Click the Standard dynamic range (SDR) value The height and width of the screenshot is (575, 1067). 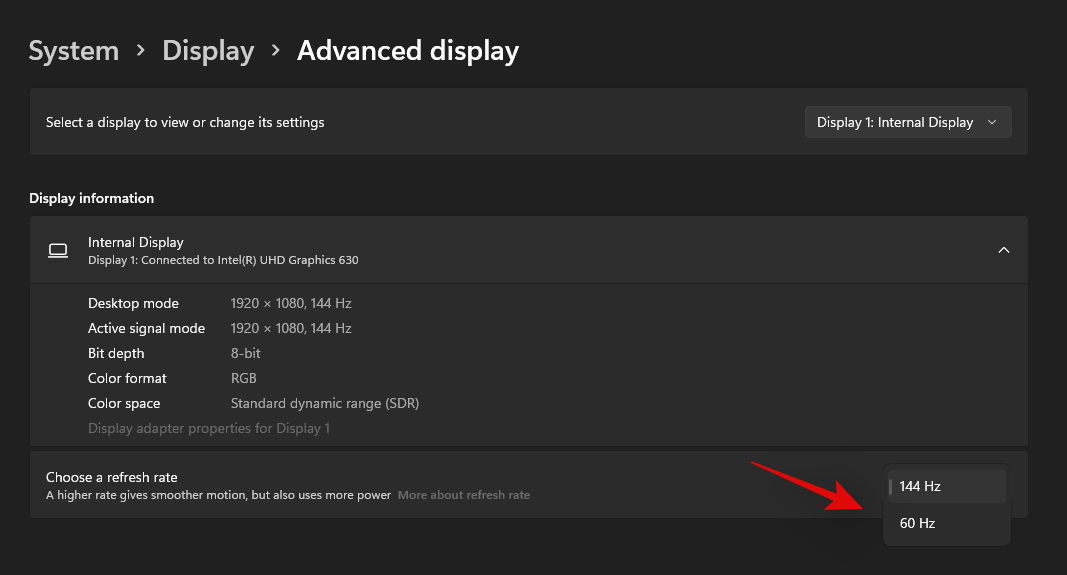[x=324, y=403]
